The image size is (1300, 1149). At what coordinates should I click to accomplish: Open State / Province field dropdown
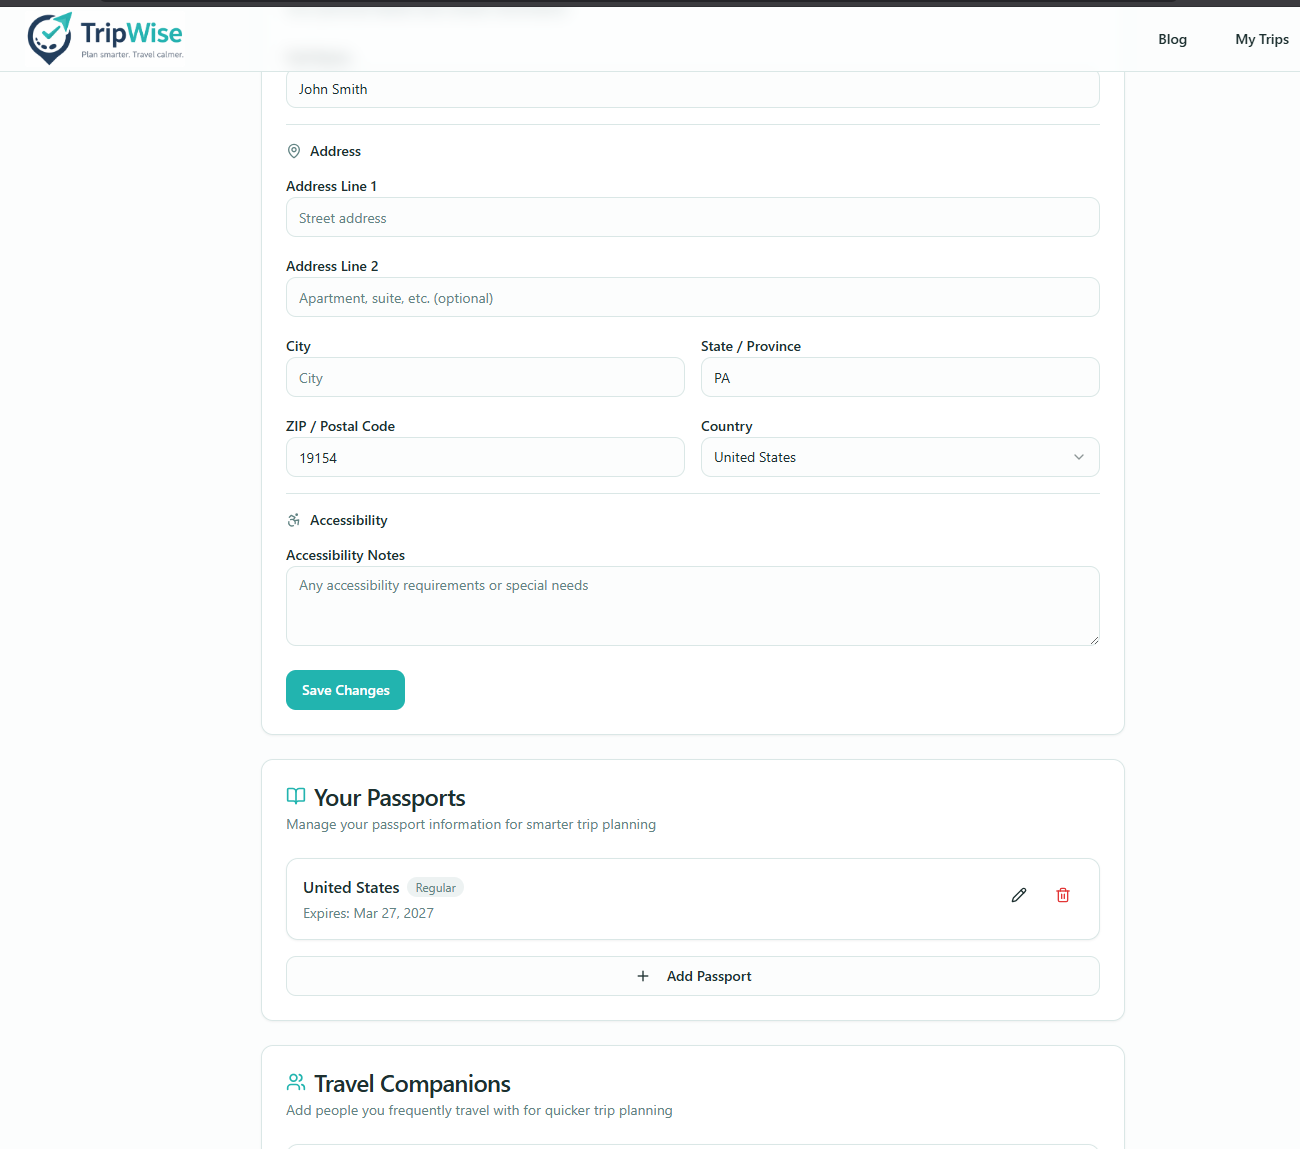coord(899,377)
